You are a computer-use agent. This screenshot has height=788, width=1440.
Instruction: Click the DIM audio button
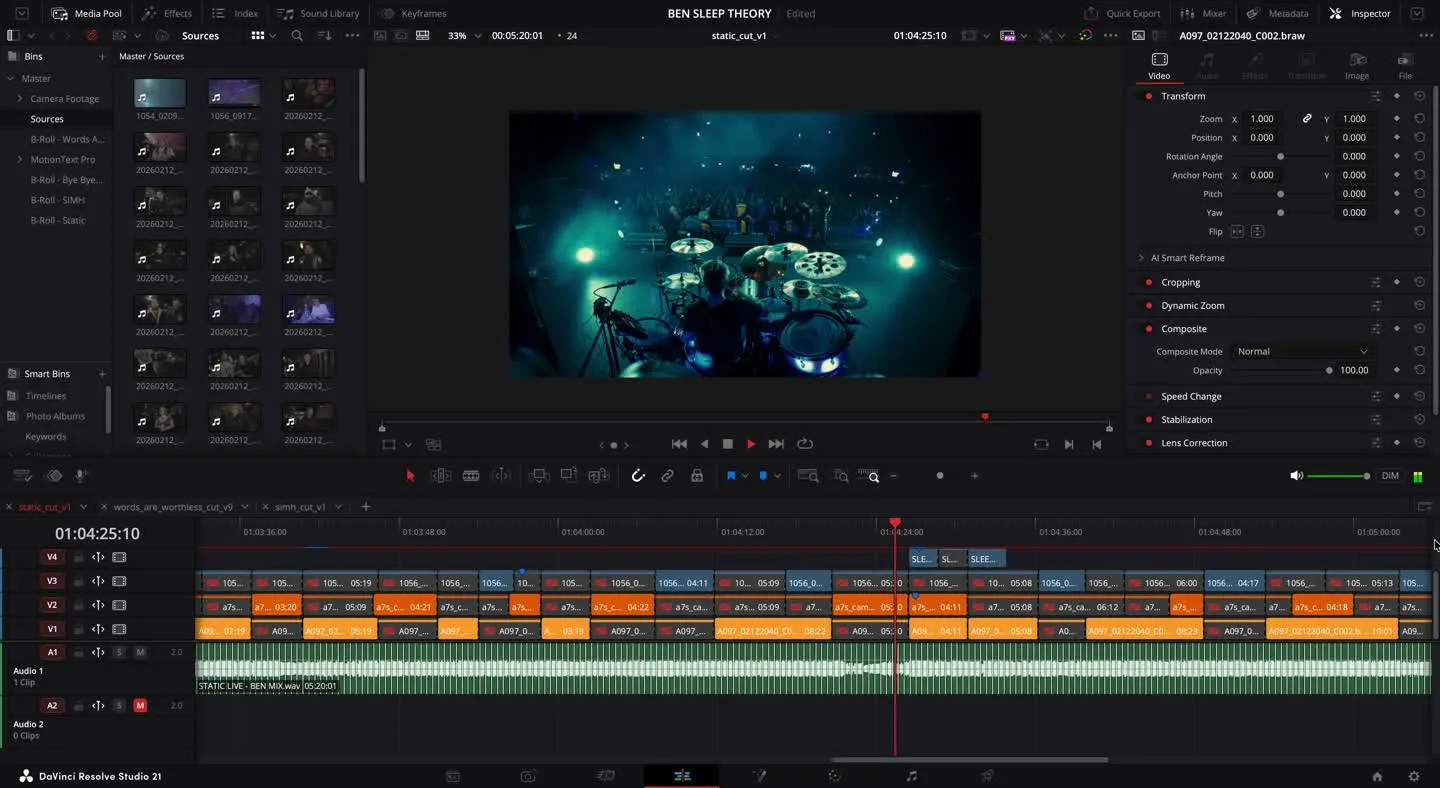pyautogui.click(x=1390, y=476)
